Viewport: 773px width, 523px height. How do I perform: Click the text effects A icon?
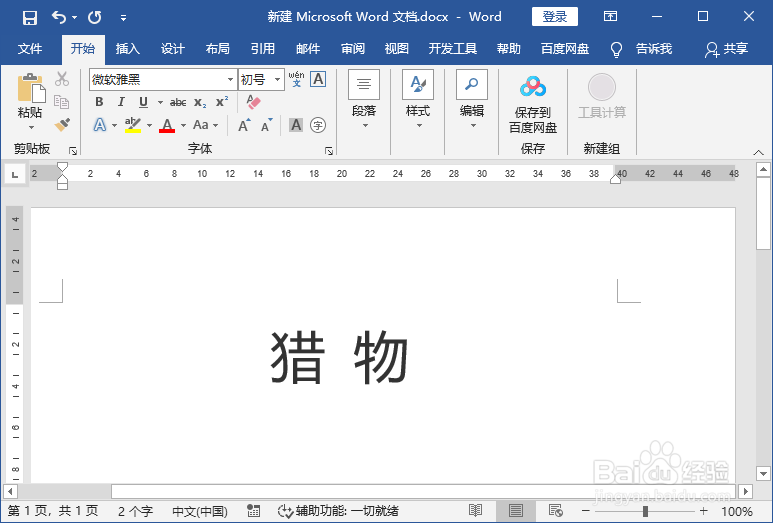click(x=100, y=125)
